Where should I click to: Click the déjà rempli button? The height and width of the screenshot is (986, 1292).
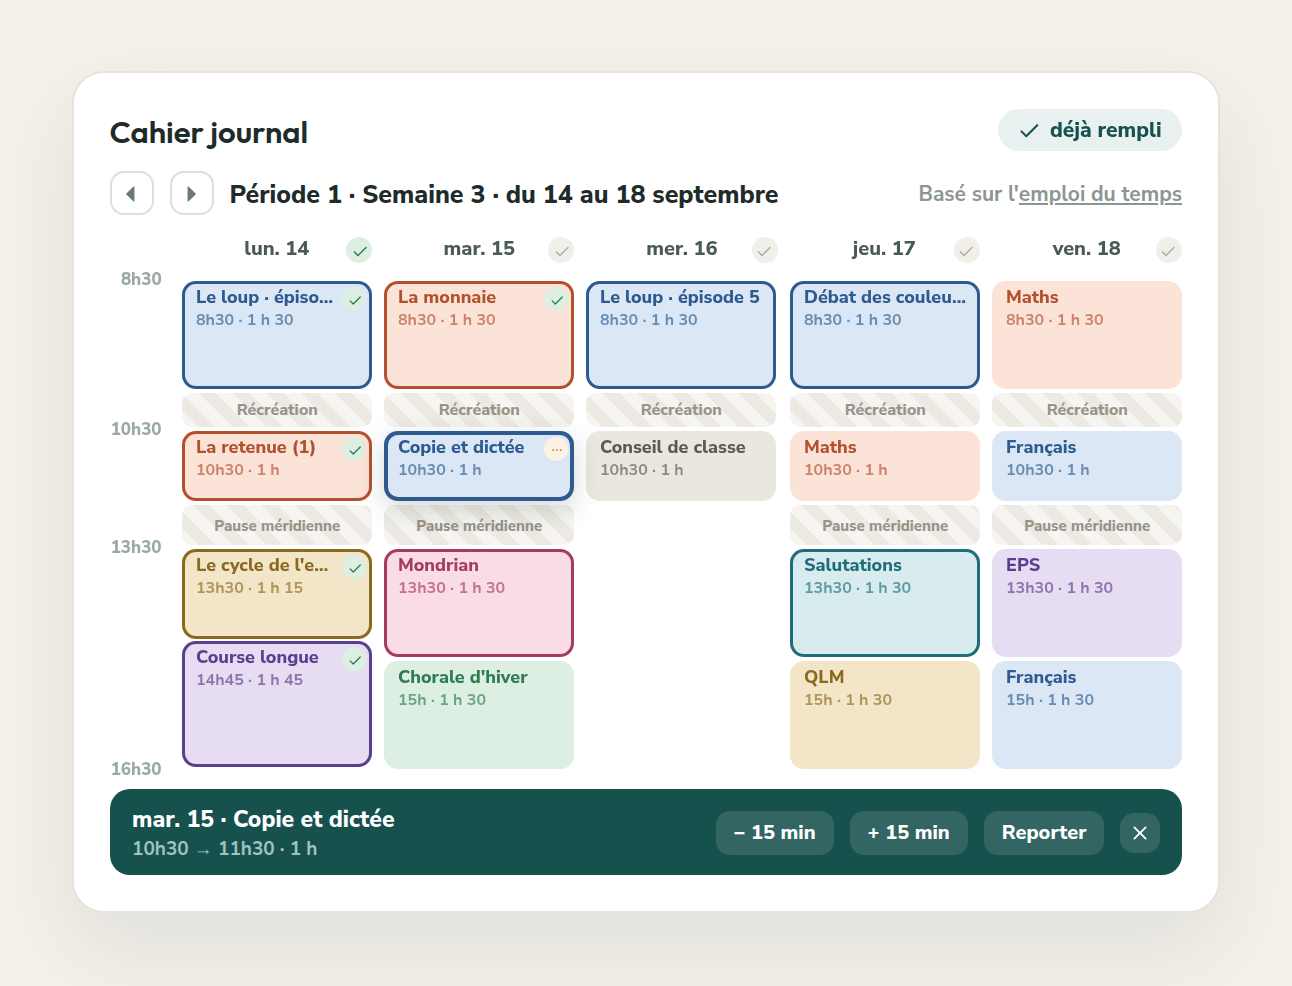[1090, 130]
